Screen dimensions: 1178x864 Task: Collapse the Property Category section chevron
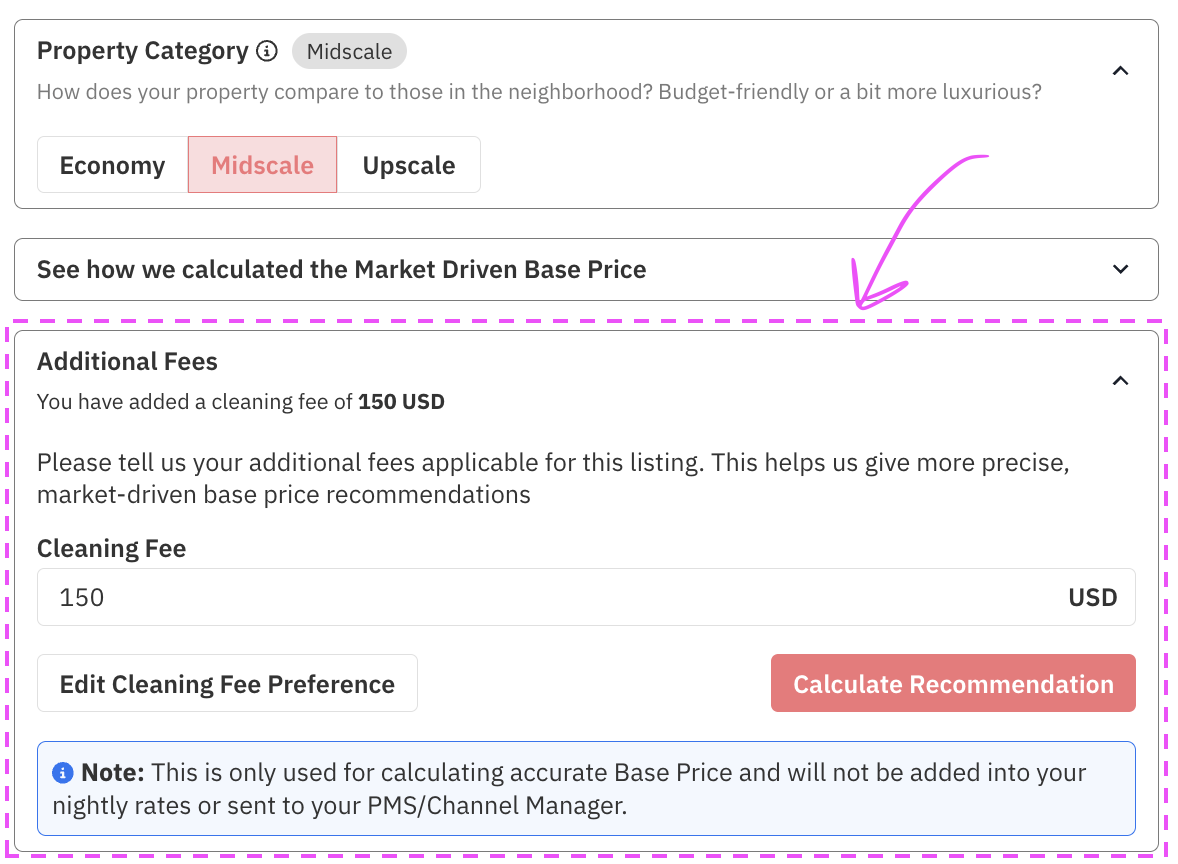click(1121, 71)
